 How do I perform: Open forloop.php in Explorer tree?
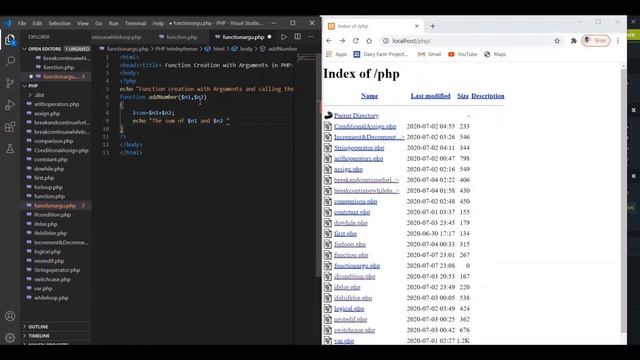(x=56, y=187)
